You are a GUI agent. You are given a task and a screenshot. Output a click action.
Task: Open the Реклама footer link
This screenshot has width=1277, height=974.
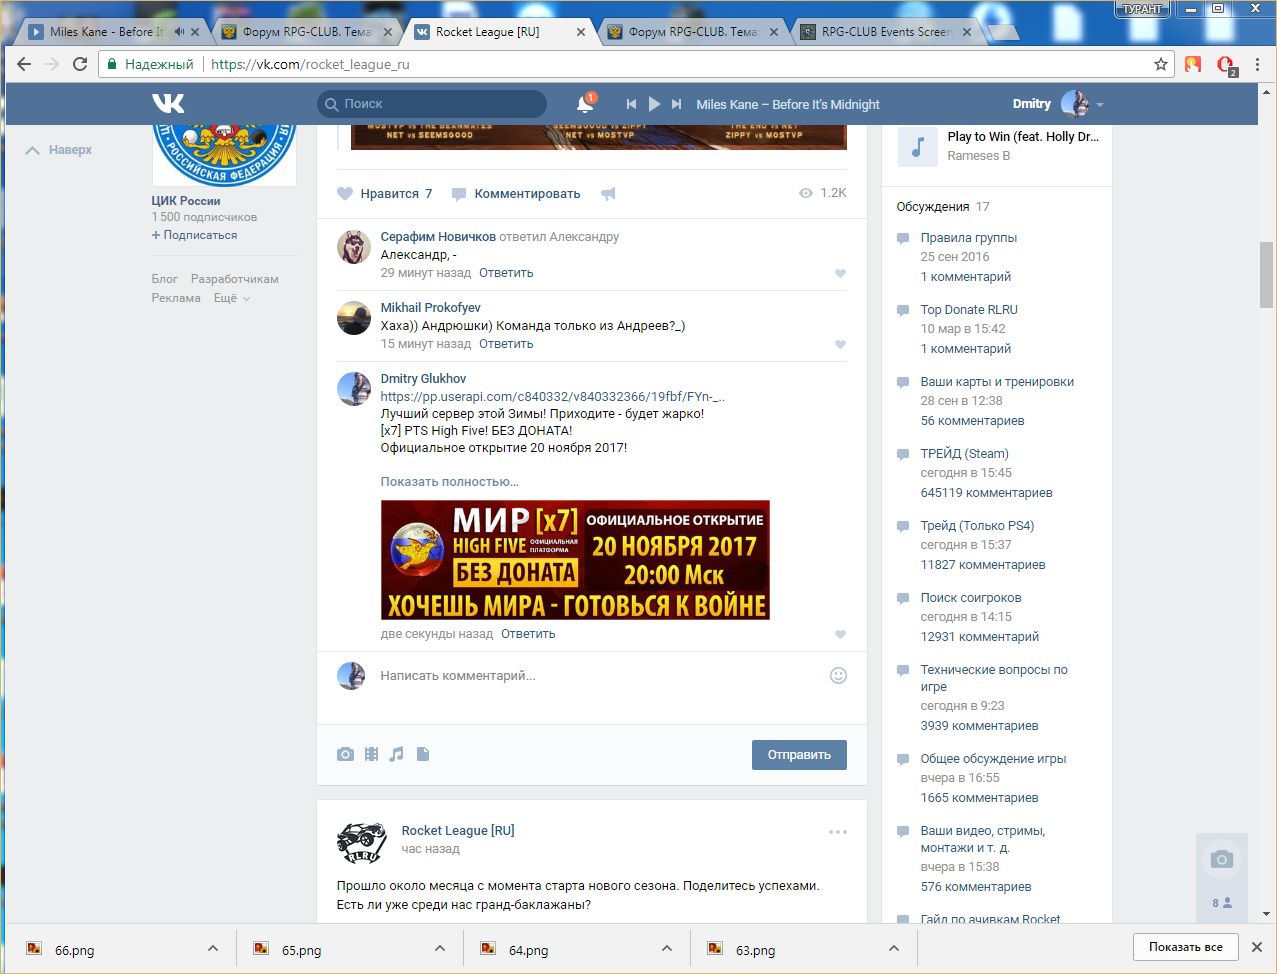coord(176,298)
